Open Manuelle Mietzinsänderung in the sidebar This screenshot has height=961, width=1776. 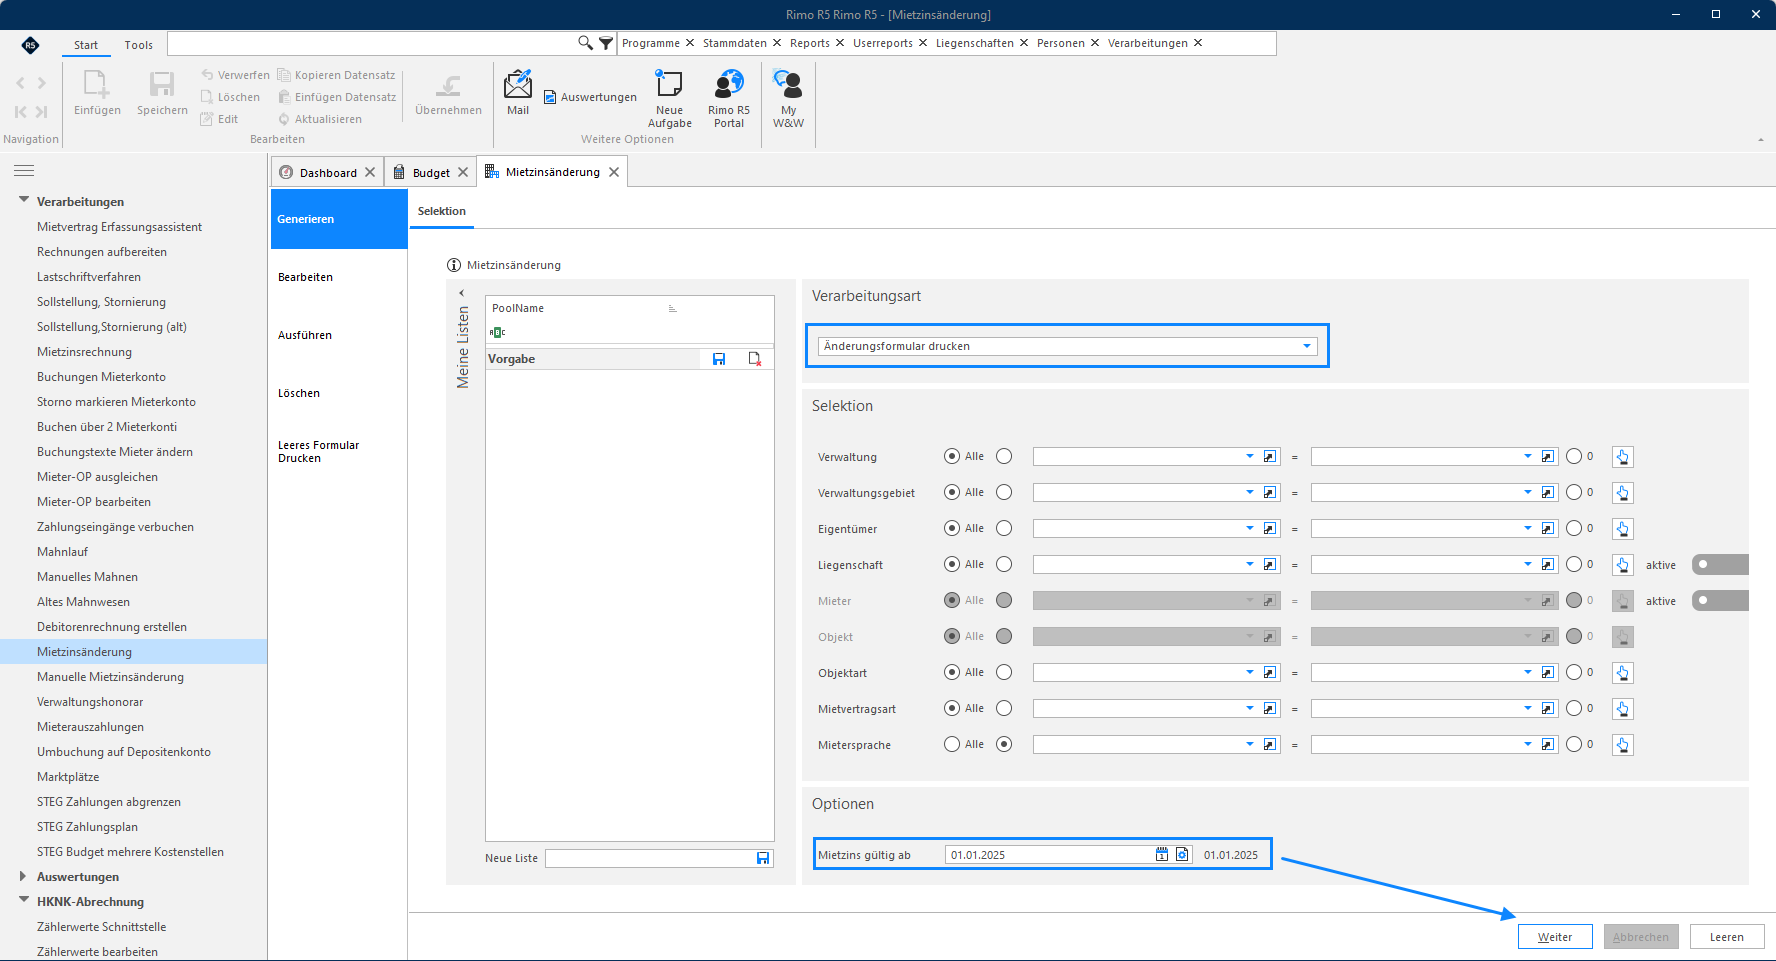[110, 677]
